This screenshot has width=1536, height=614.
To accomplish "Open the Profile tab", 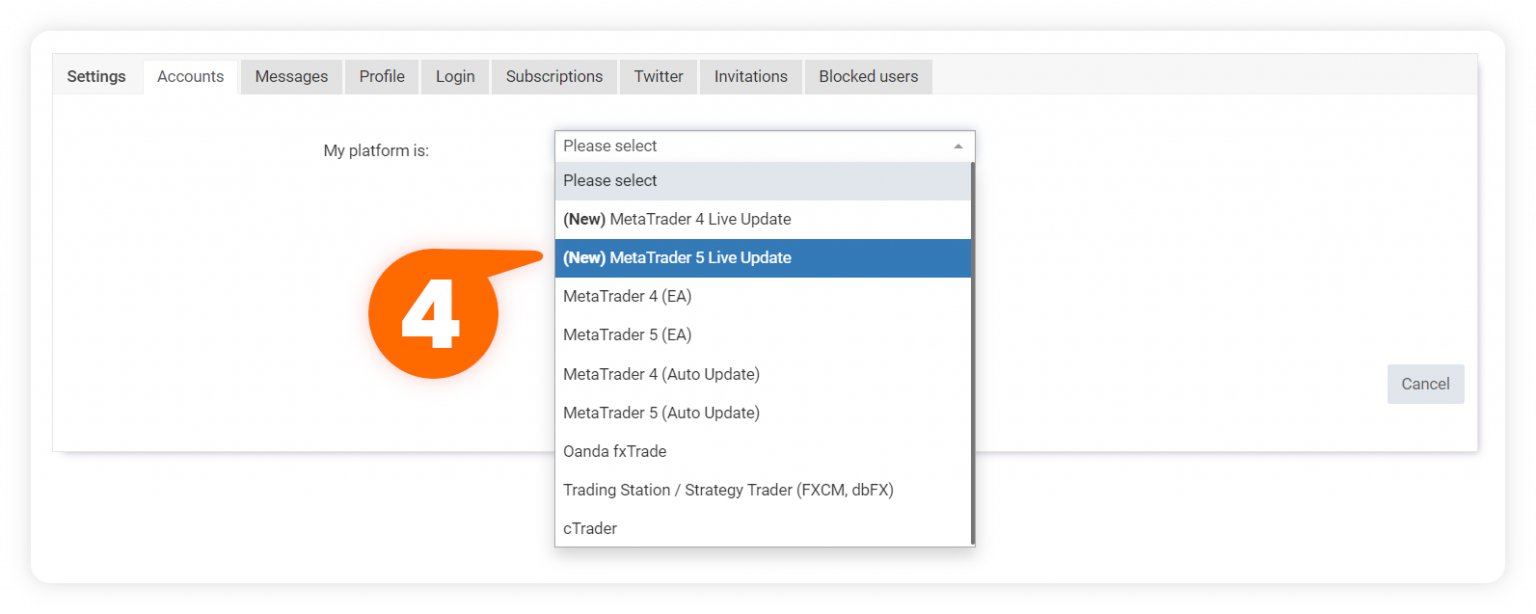I will 381,76.
